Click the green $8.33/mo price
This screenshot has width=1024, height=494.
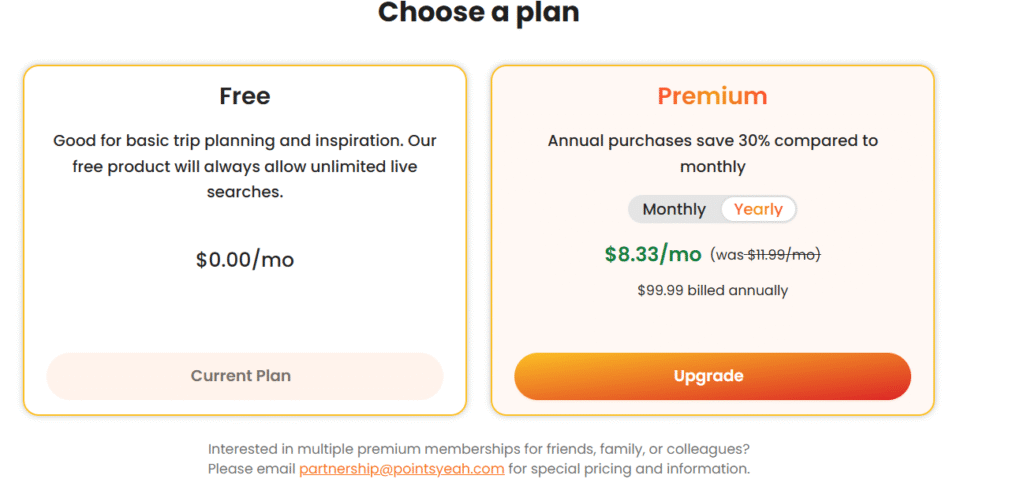[x=653, y=254]
